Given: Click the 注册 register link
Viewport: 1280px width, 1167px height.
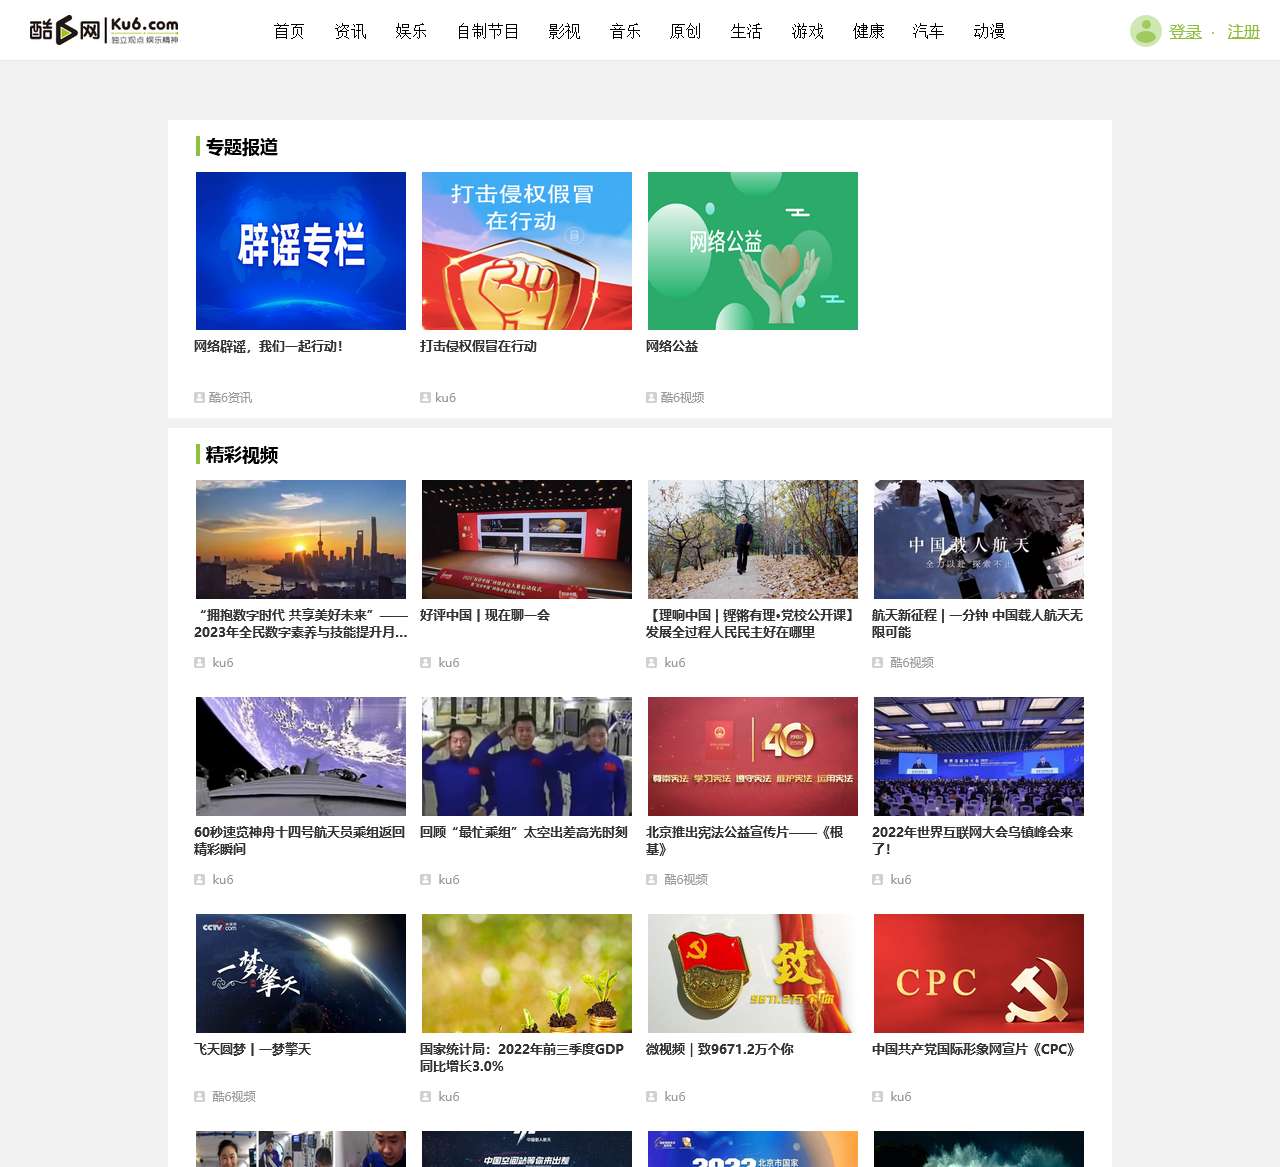Looking at the screenshot, I should [x=1244, y=32].
